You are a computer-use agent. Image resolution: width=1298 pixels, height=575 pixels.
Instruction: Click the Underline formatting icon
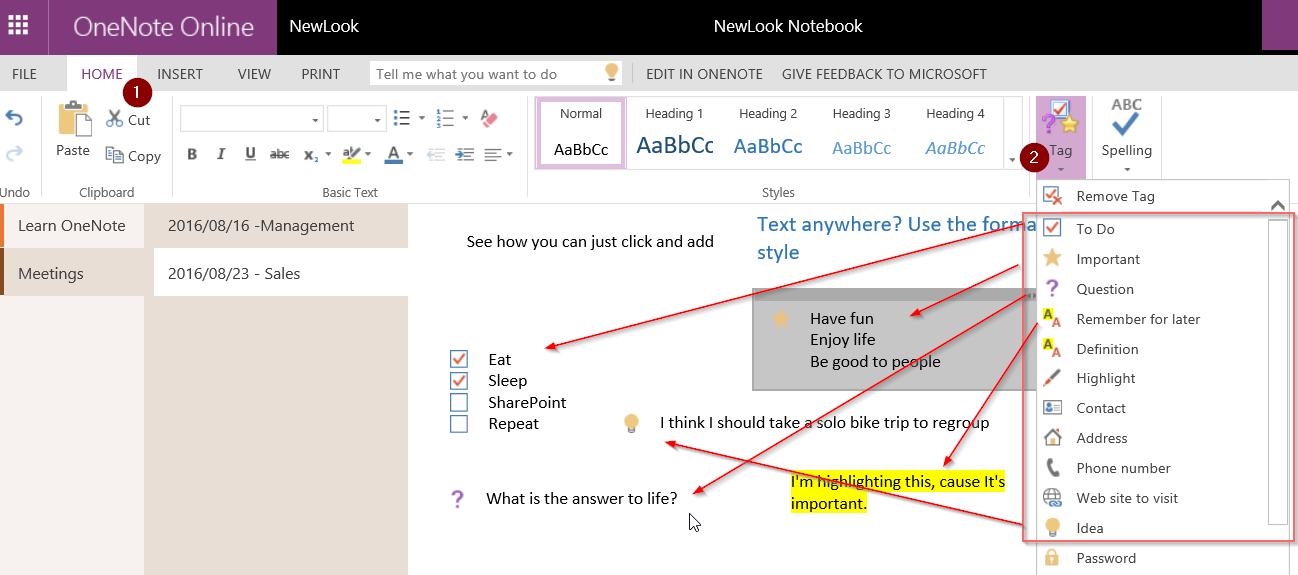pos(250,154)
